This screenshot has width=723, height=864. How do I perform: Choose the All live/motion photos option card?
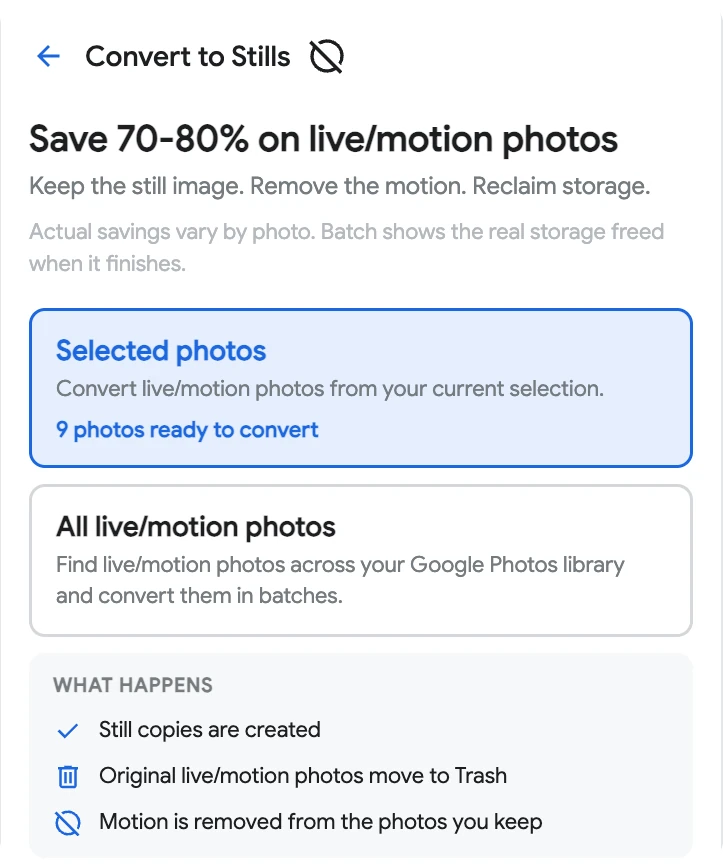click(361, 560)
